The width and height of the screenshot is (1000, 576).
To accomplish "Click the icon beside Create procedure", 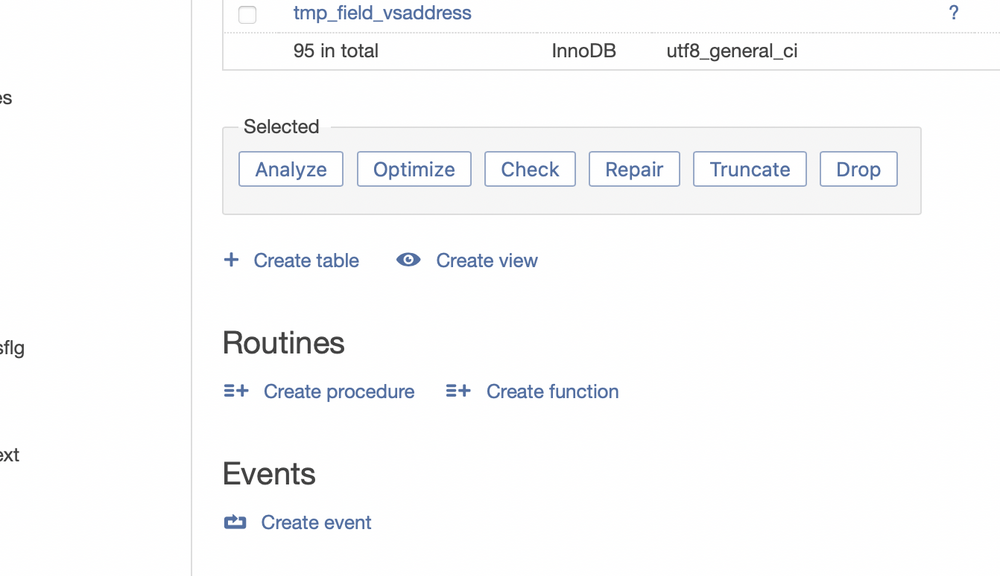I will [x=236, y=391].
